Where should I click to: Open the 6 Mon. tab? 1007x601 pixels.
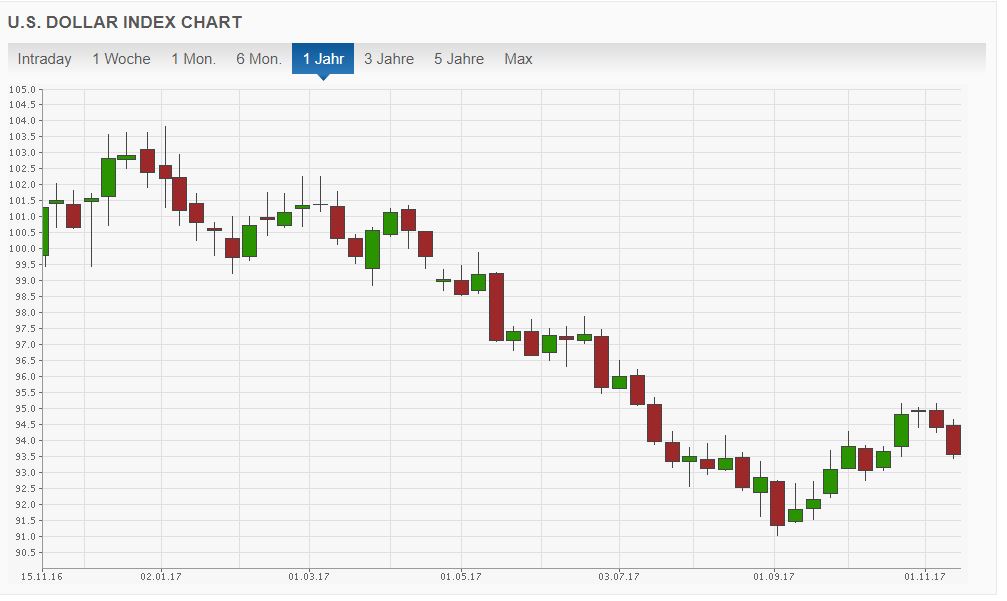pos(259,59)
